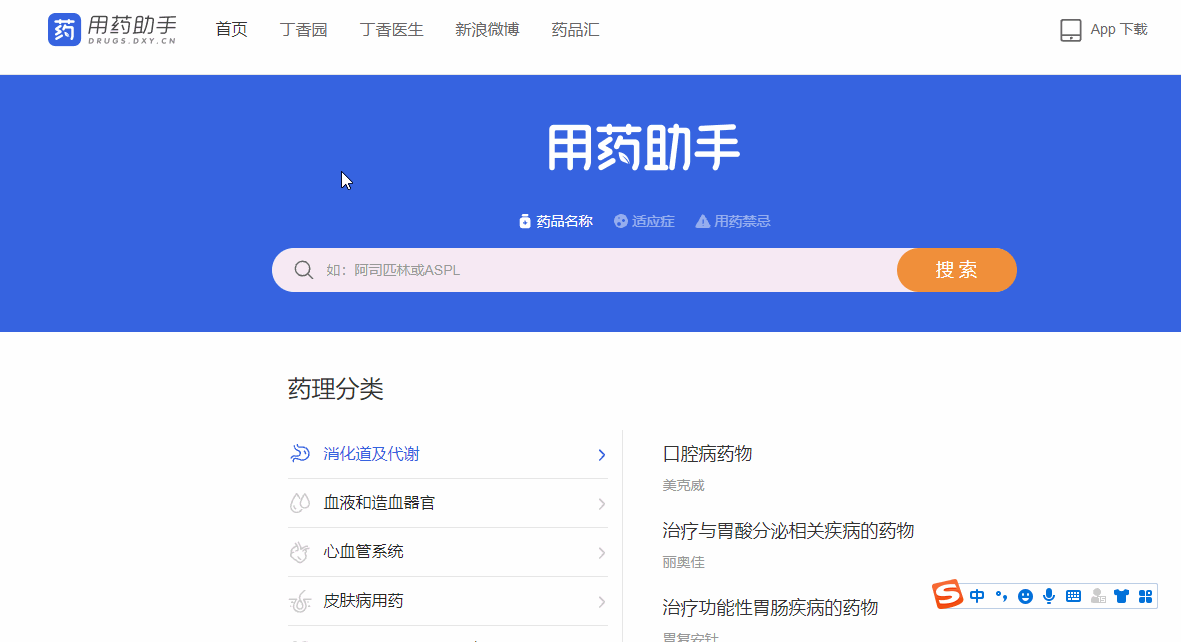This screenshot has width=1181, height=642.
Task: Open the 丁香园 menu item
Action: tap(303, 30)
